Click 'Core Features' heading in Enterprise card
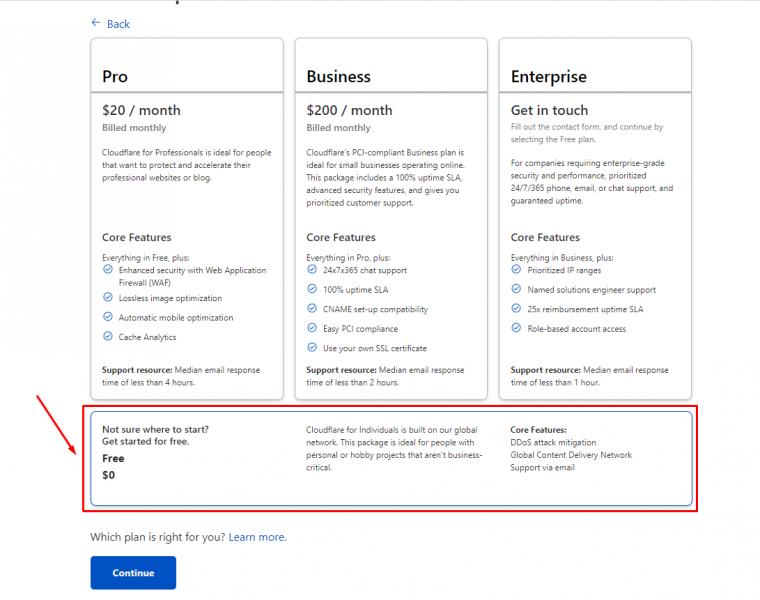This screenshot has width=760, height=600. click(545, 237)
